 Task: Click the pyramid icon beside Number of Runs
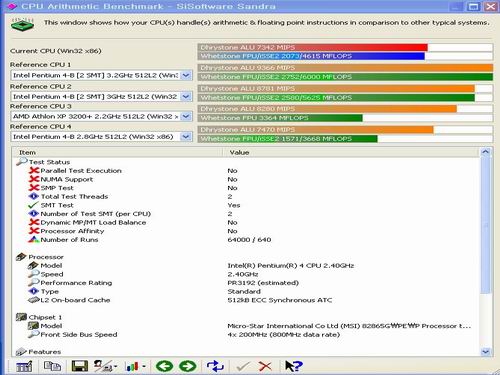click(34, 239)
